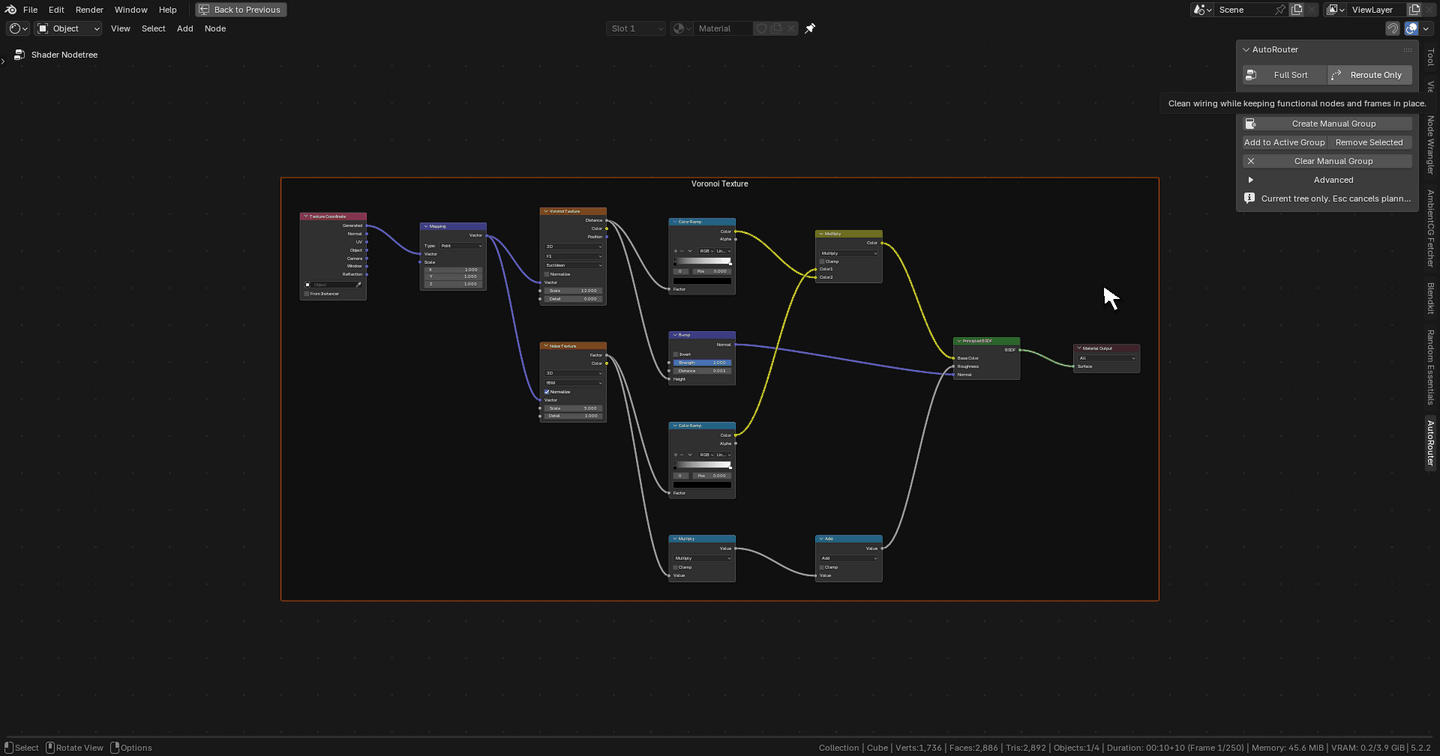1440x756 pixels.
Task: Pin the Scene with the pin icon
Action: click(1280, 9)
